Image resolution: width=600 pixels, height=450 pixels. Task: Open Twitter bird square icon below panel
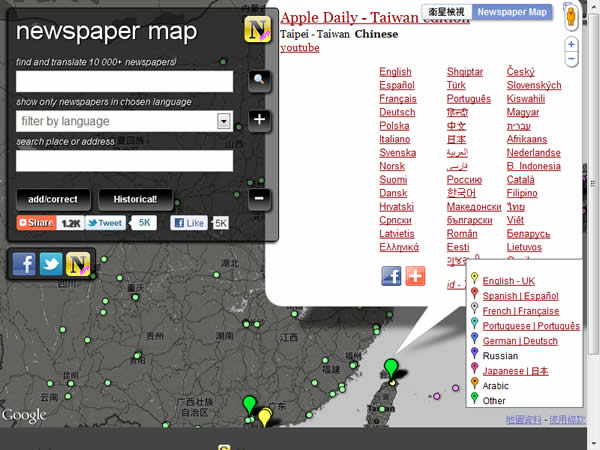pyautogui.click(x=51, y=264)
